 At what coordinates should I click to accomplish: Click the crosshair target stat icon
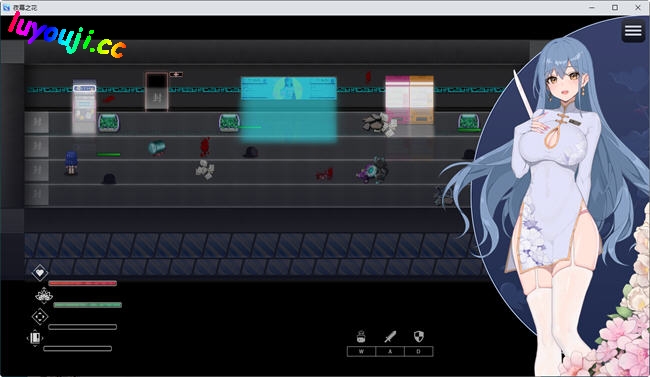(40, 317)
